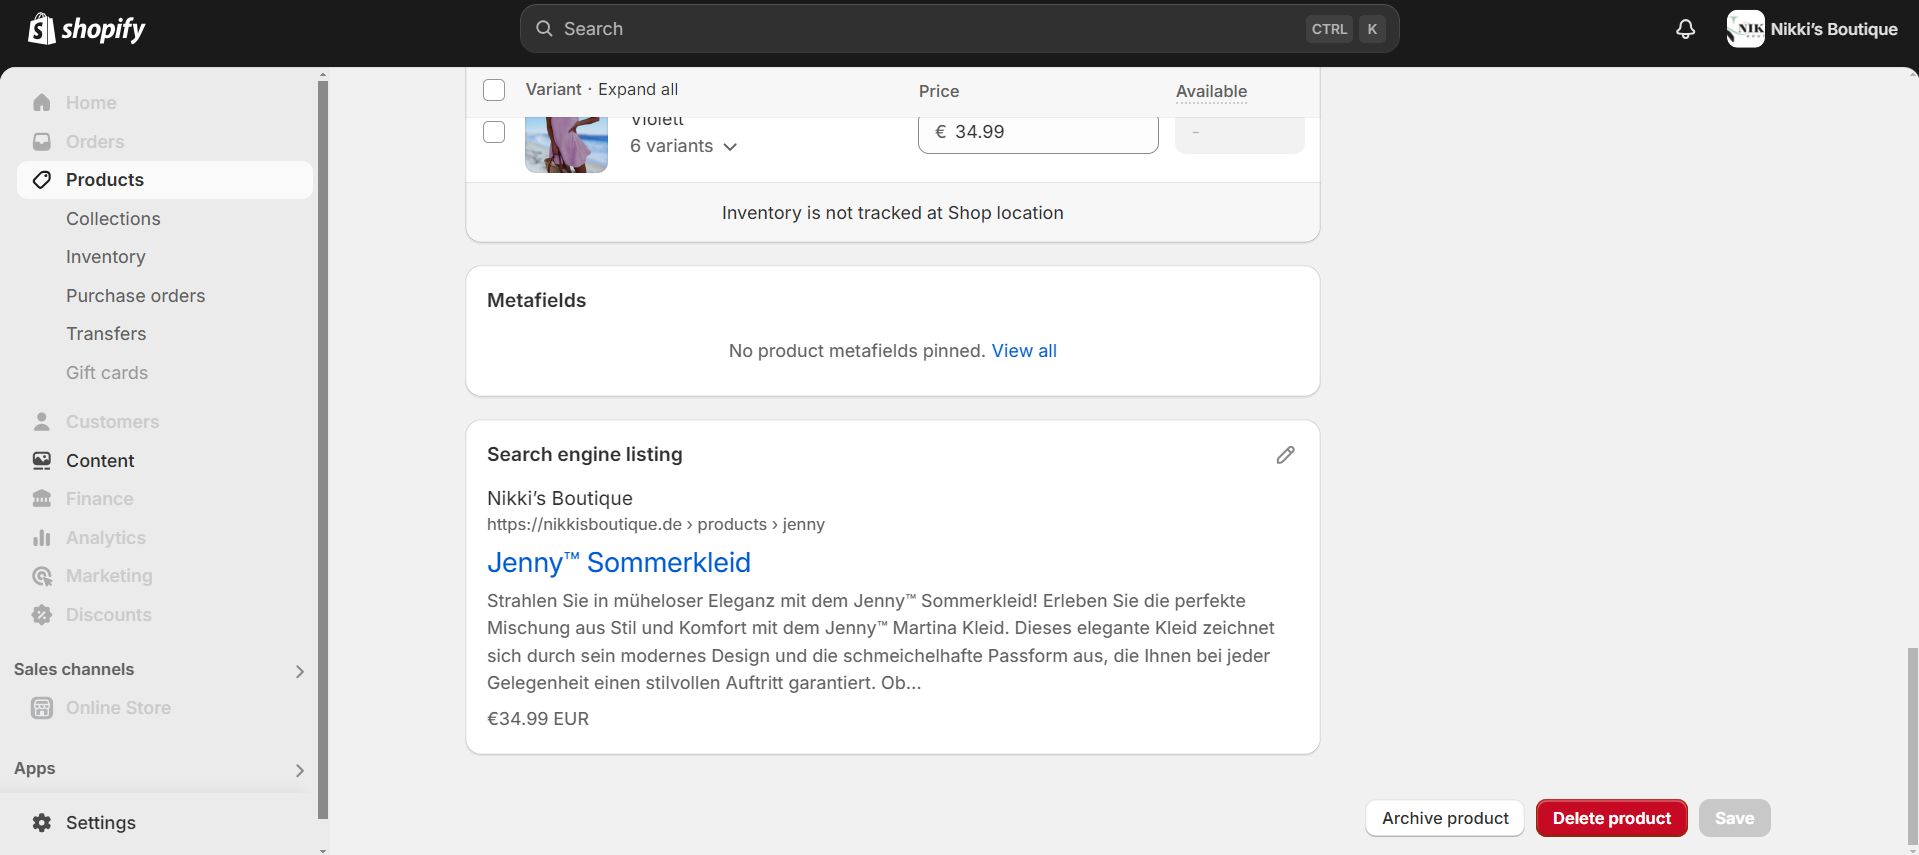The image size is (1919, 855).
Task: Expand the 6 variants dropdown
Action: pyautogui.click(x=684, y=146)
